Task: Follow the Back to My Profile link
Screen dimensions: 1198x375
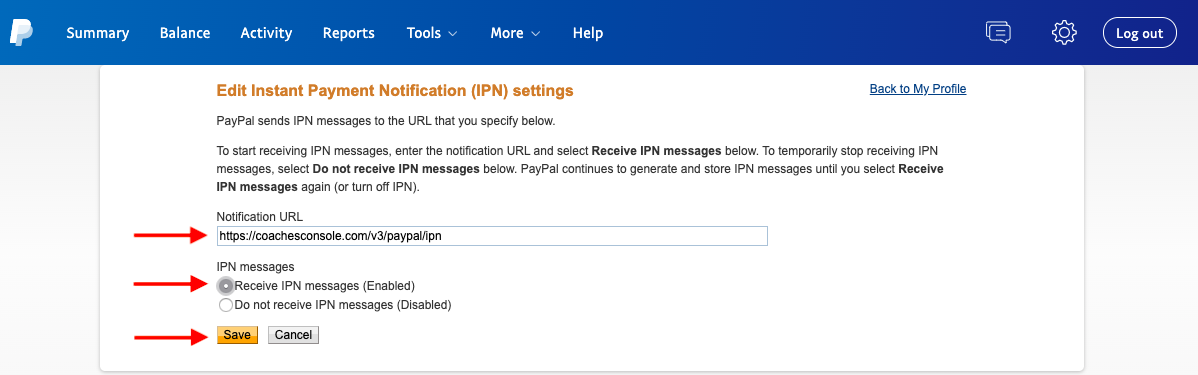Action: tap(918, 89)
